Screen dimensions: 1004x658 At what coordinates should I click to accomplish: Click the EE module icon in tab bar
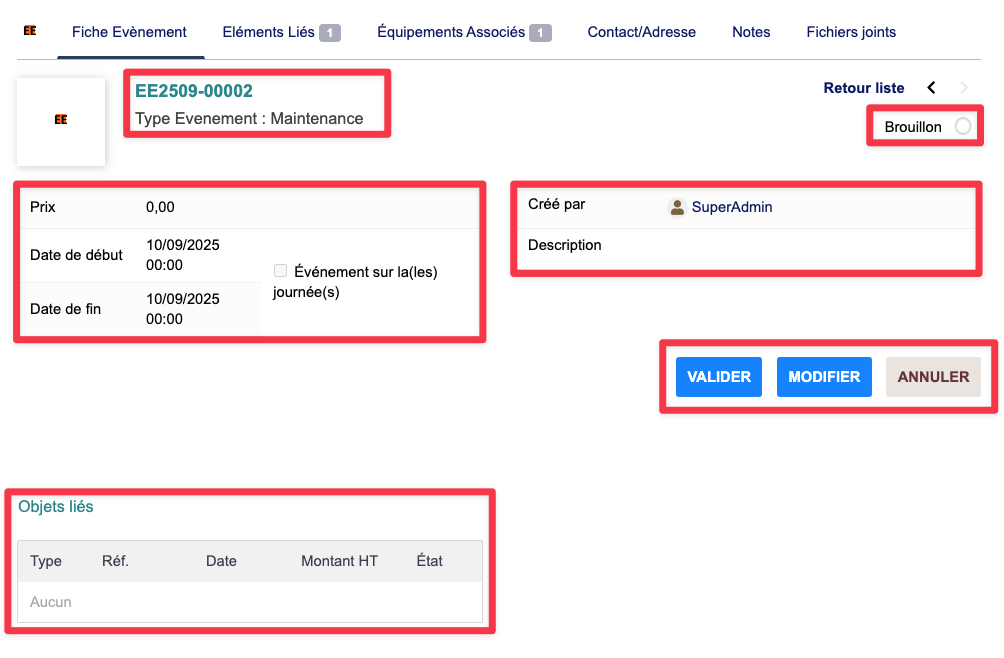pyautogui.click(x=30, y=31)
